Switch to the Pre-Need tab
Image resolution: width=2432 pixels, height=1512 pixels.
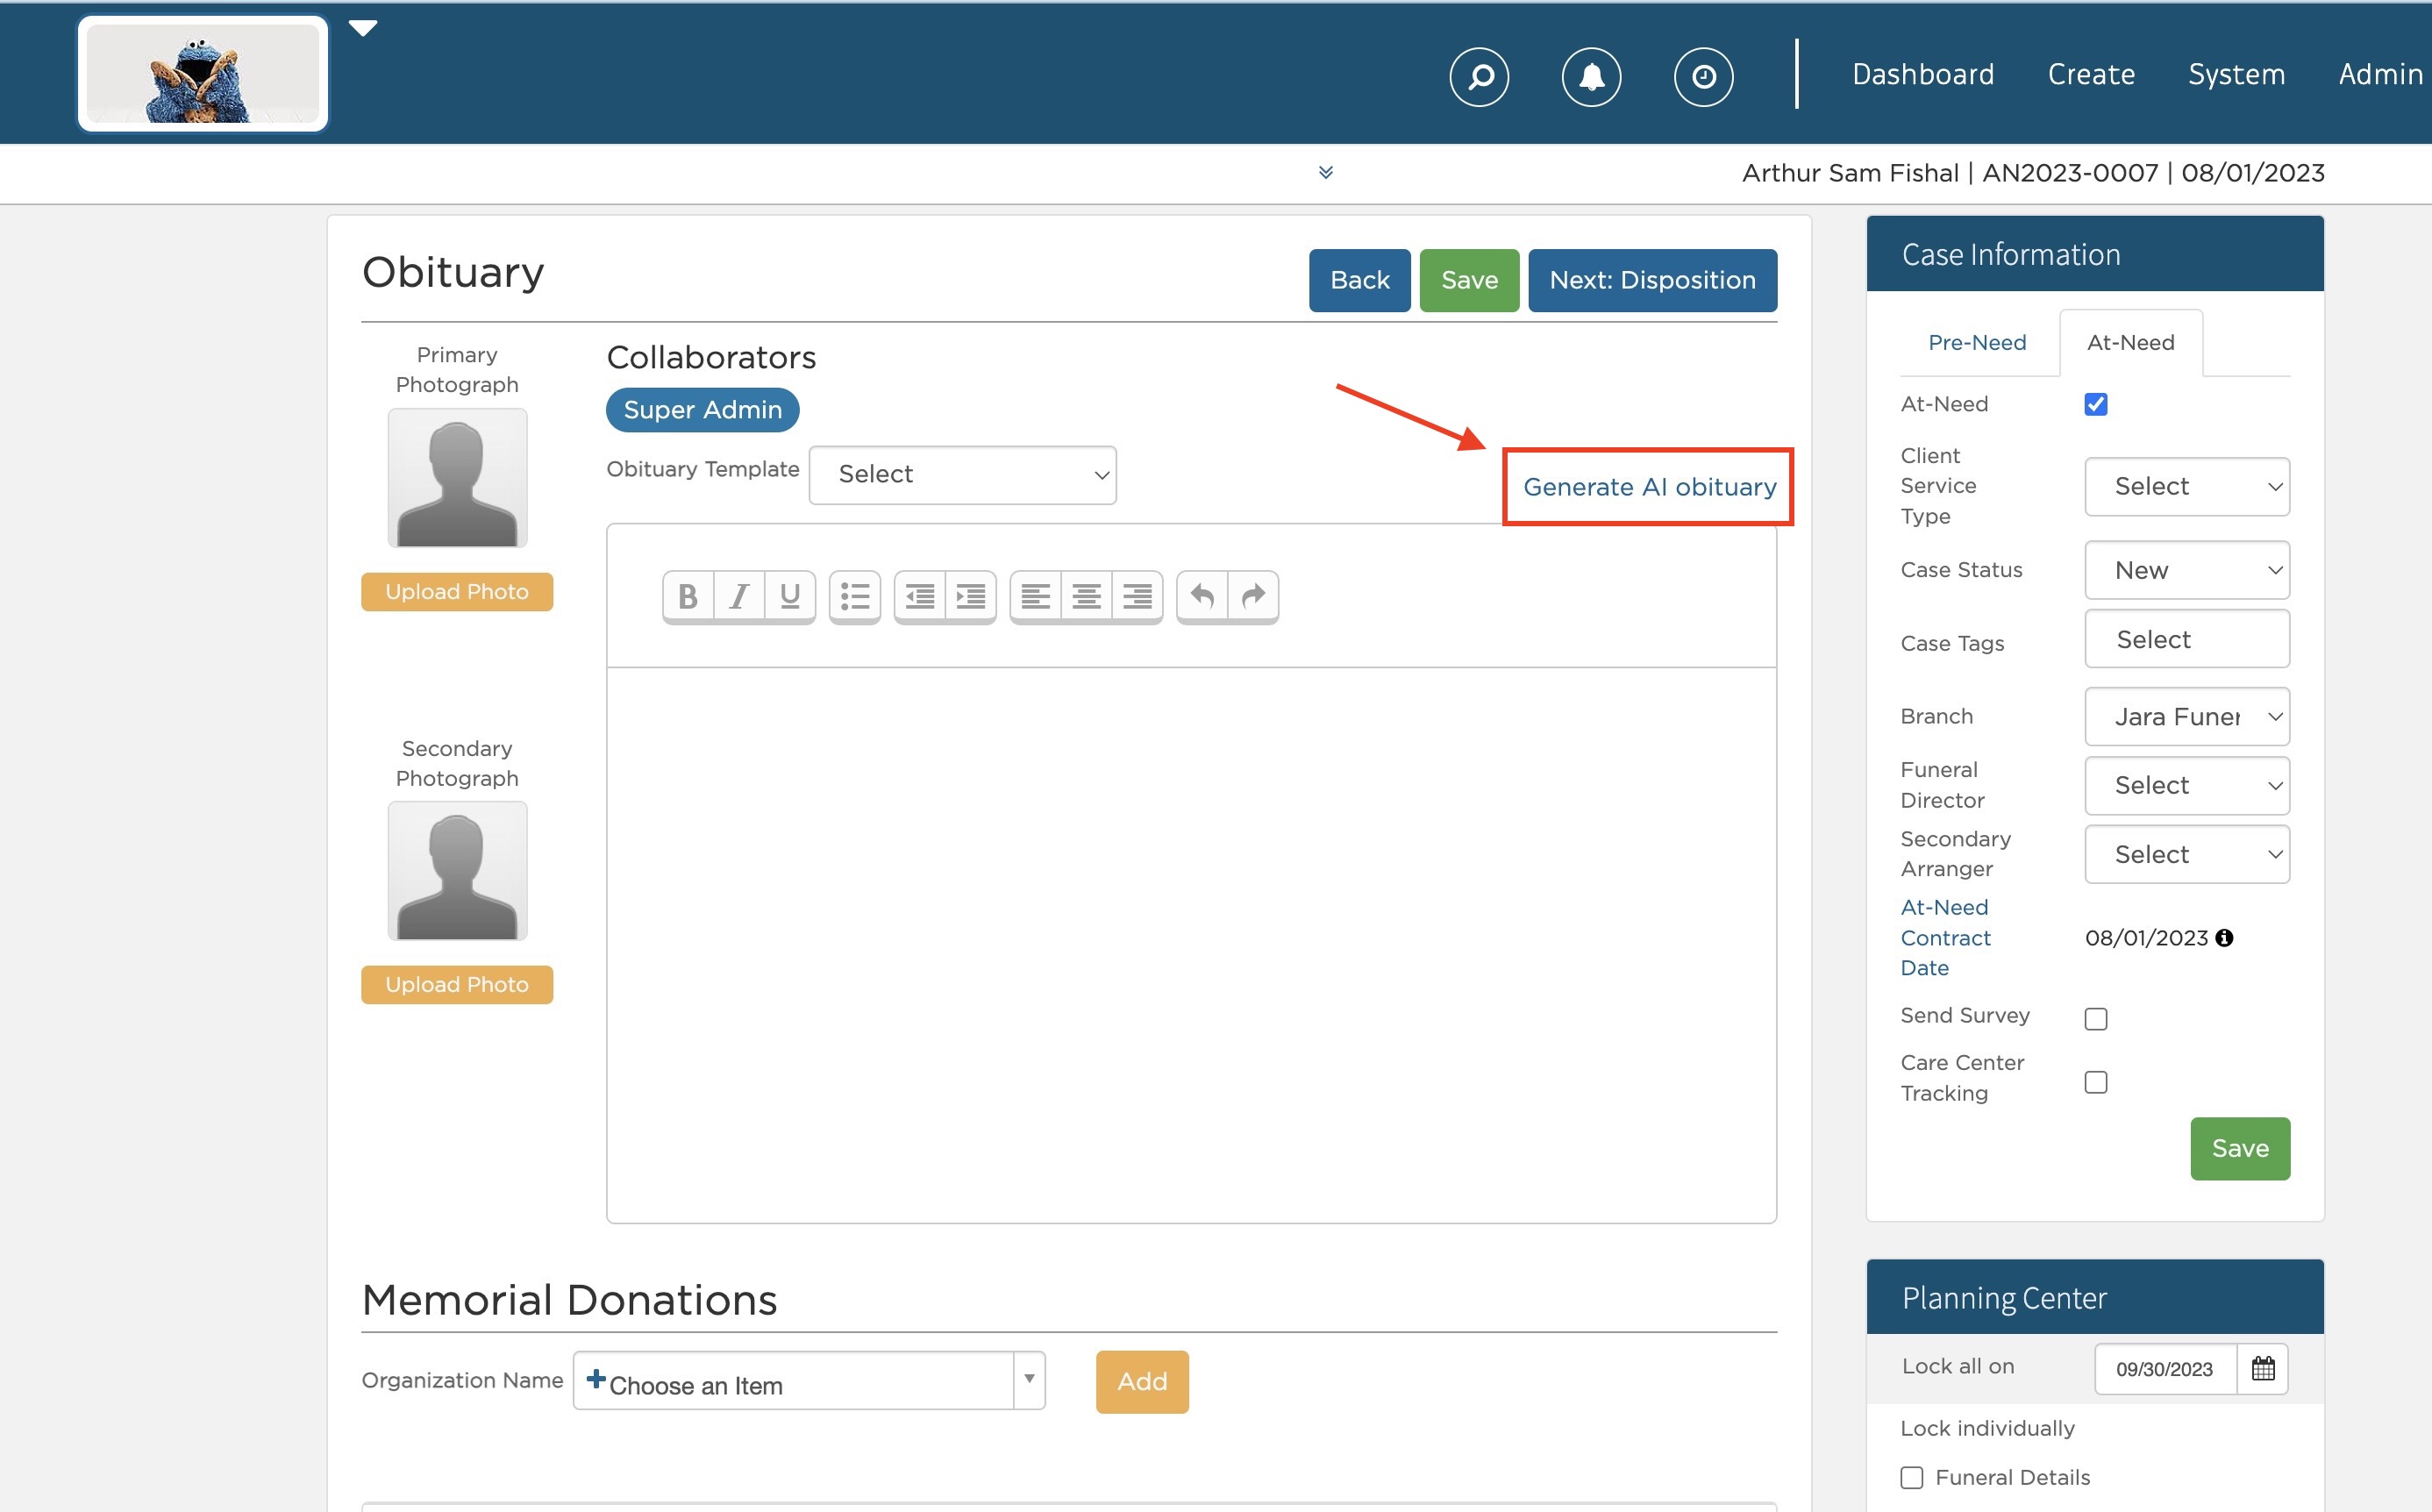point(1976,342)
